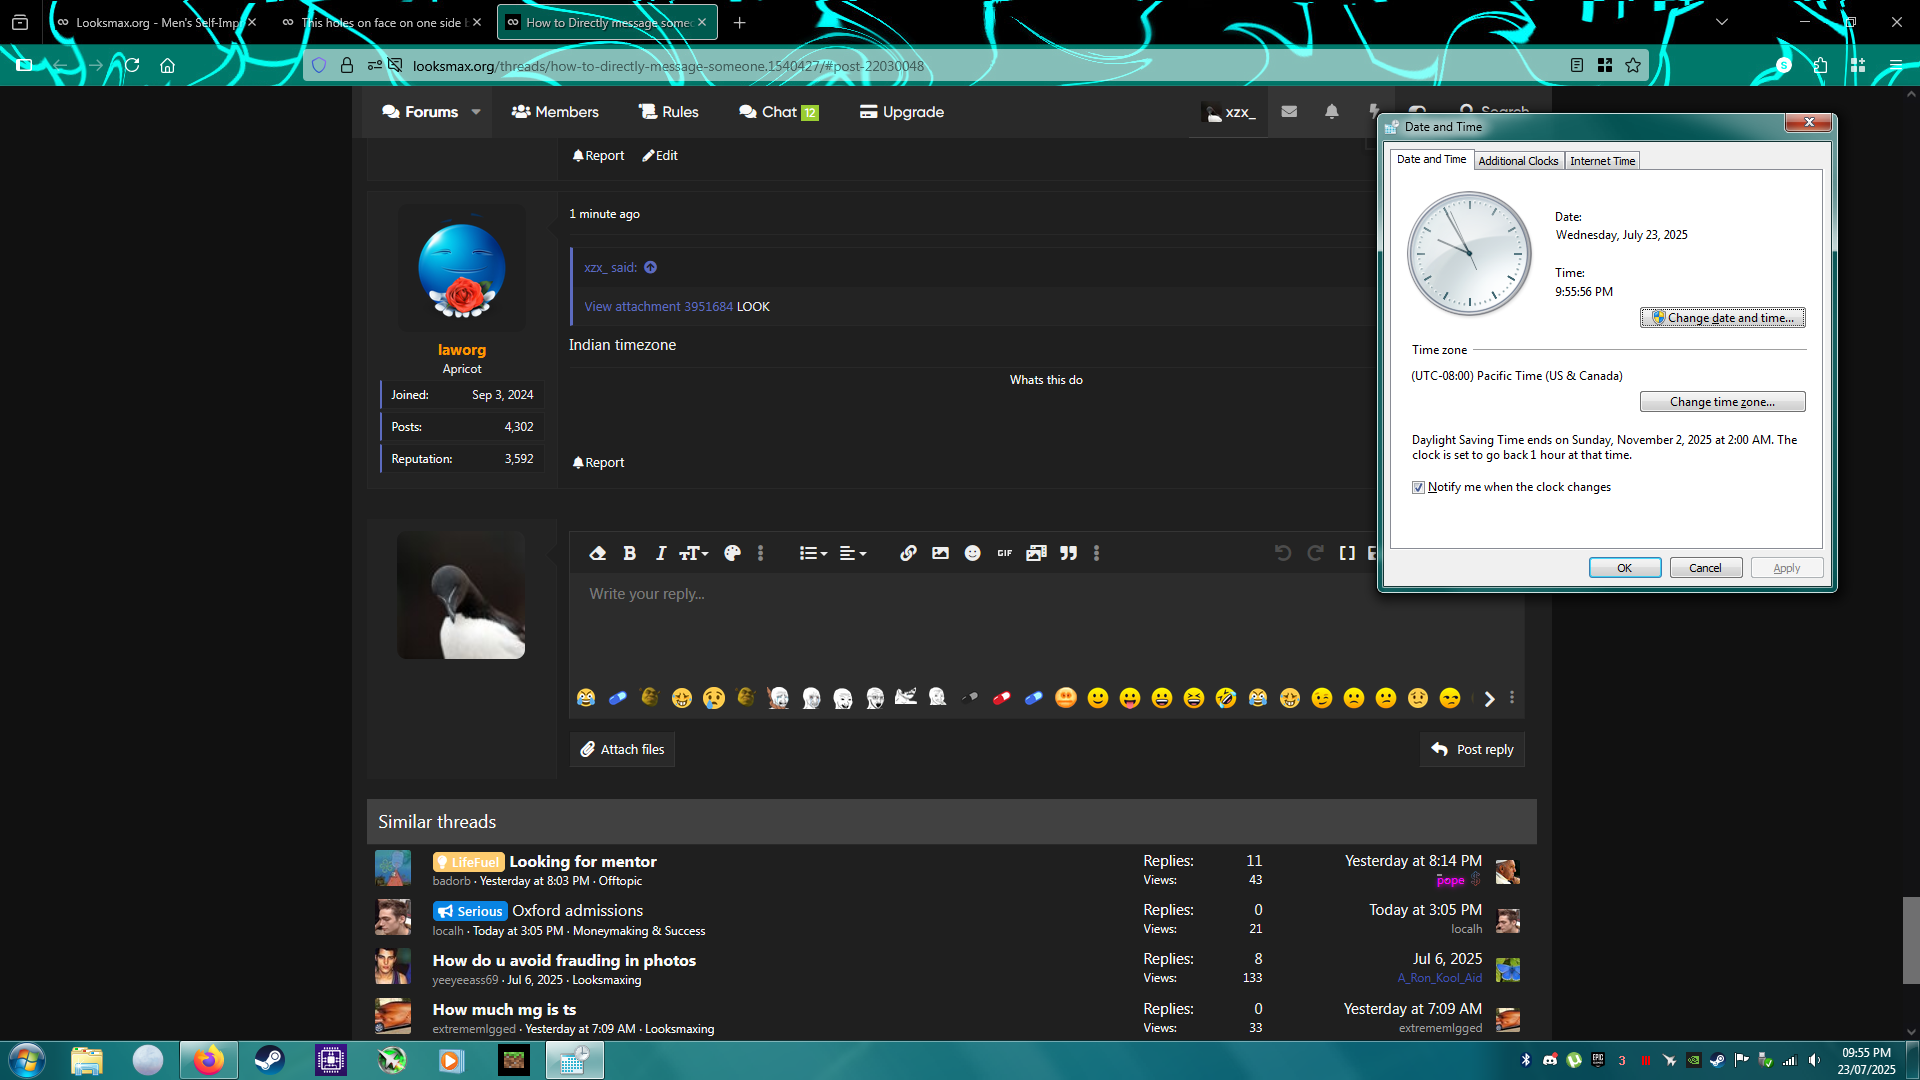Bookmark this page with star icon
The image size is (1920, 1080).
click(x=1632, y=65)
